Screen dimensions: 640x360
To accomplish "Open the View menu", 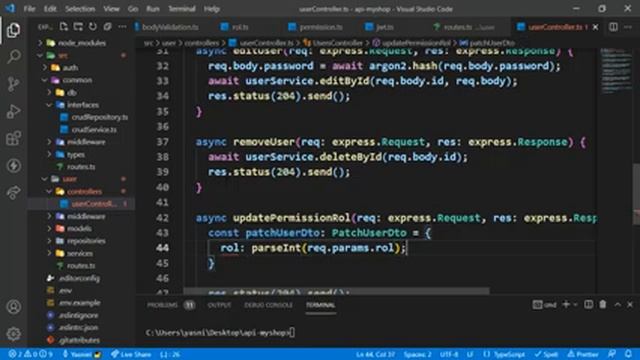I will 111,9.
